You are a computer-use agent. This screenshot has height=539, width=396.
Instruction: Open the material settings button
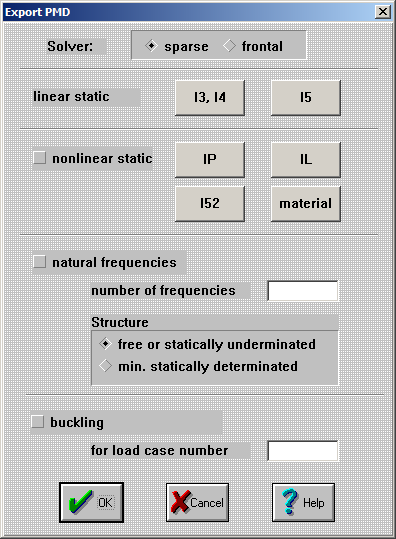point(306,204)
